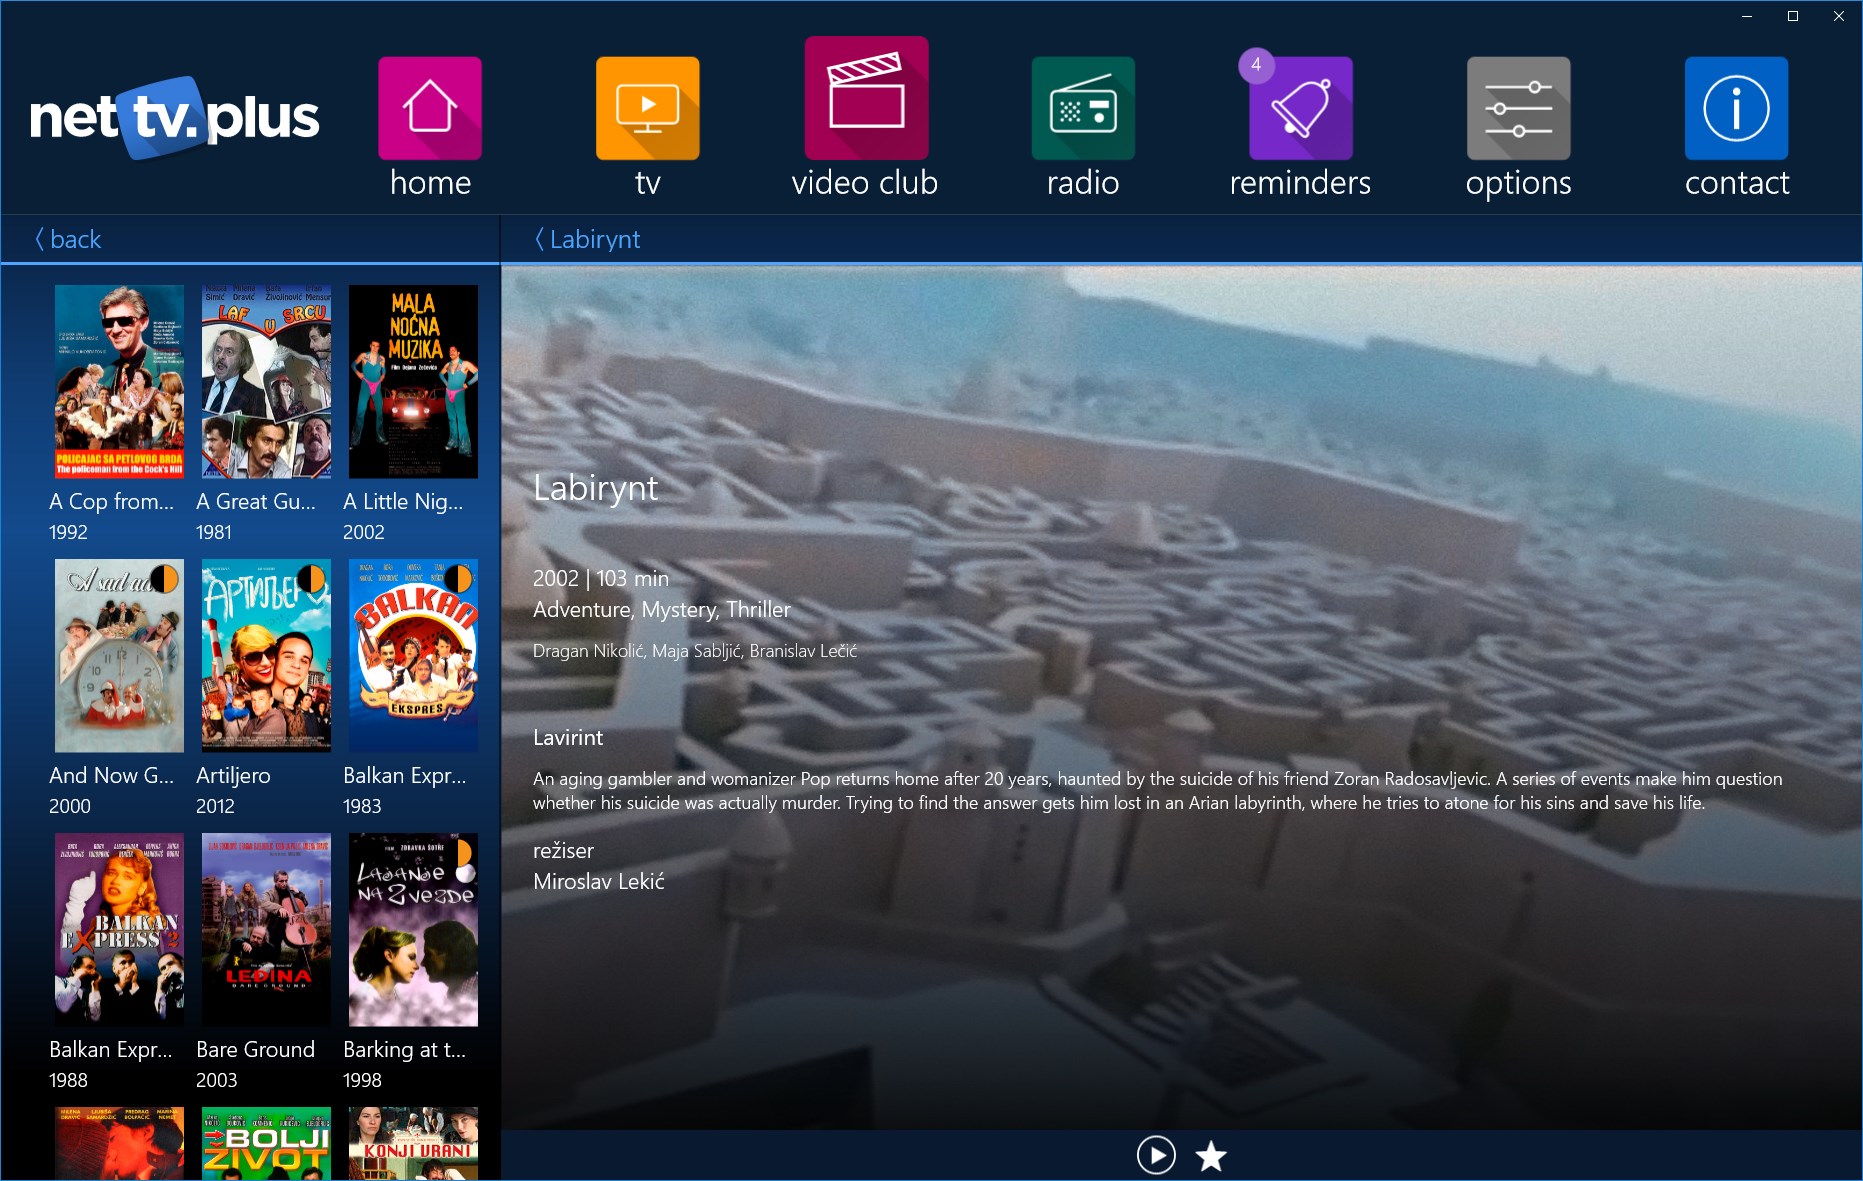The width and height of the screenshot is (1863, 1181).
Task: Open the contact info icon
Action: 1737,108
